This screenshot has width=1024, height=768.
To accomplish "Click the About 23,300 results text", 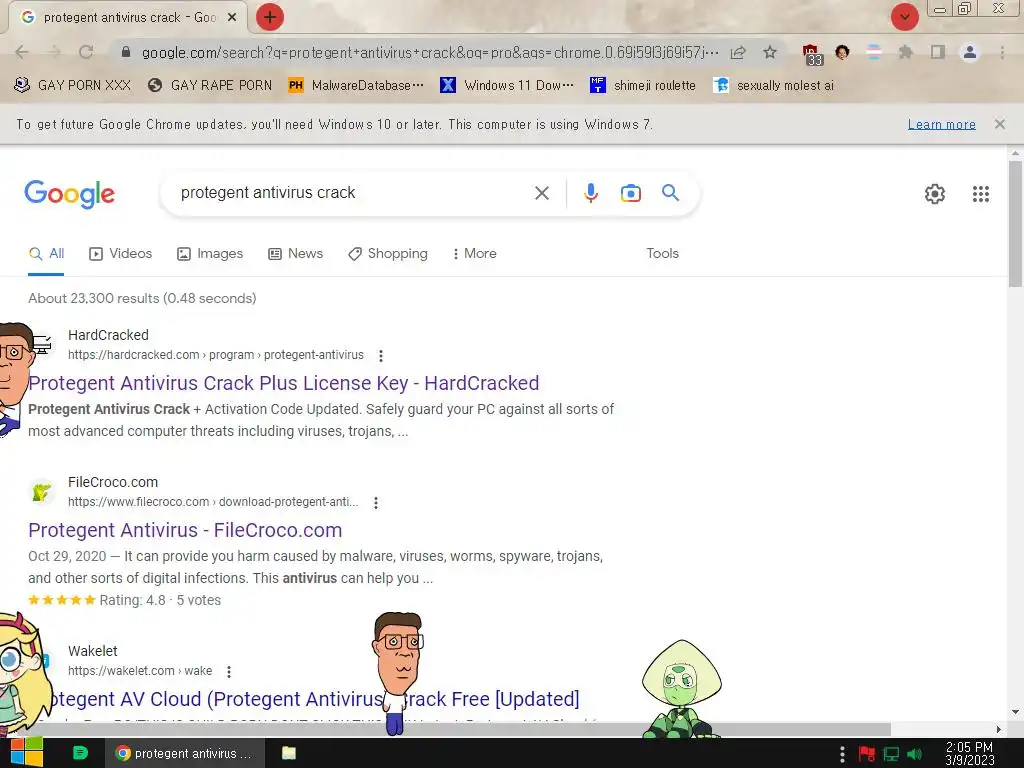I will point(142,298).
